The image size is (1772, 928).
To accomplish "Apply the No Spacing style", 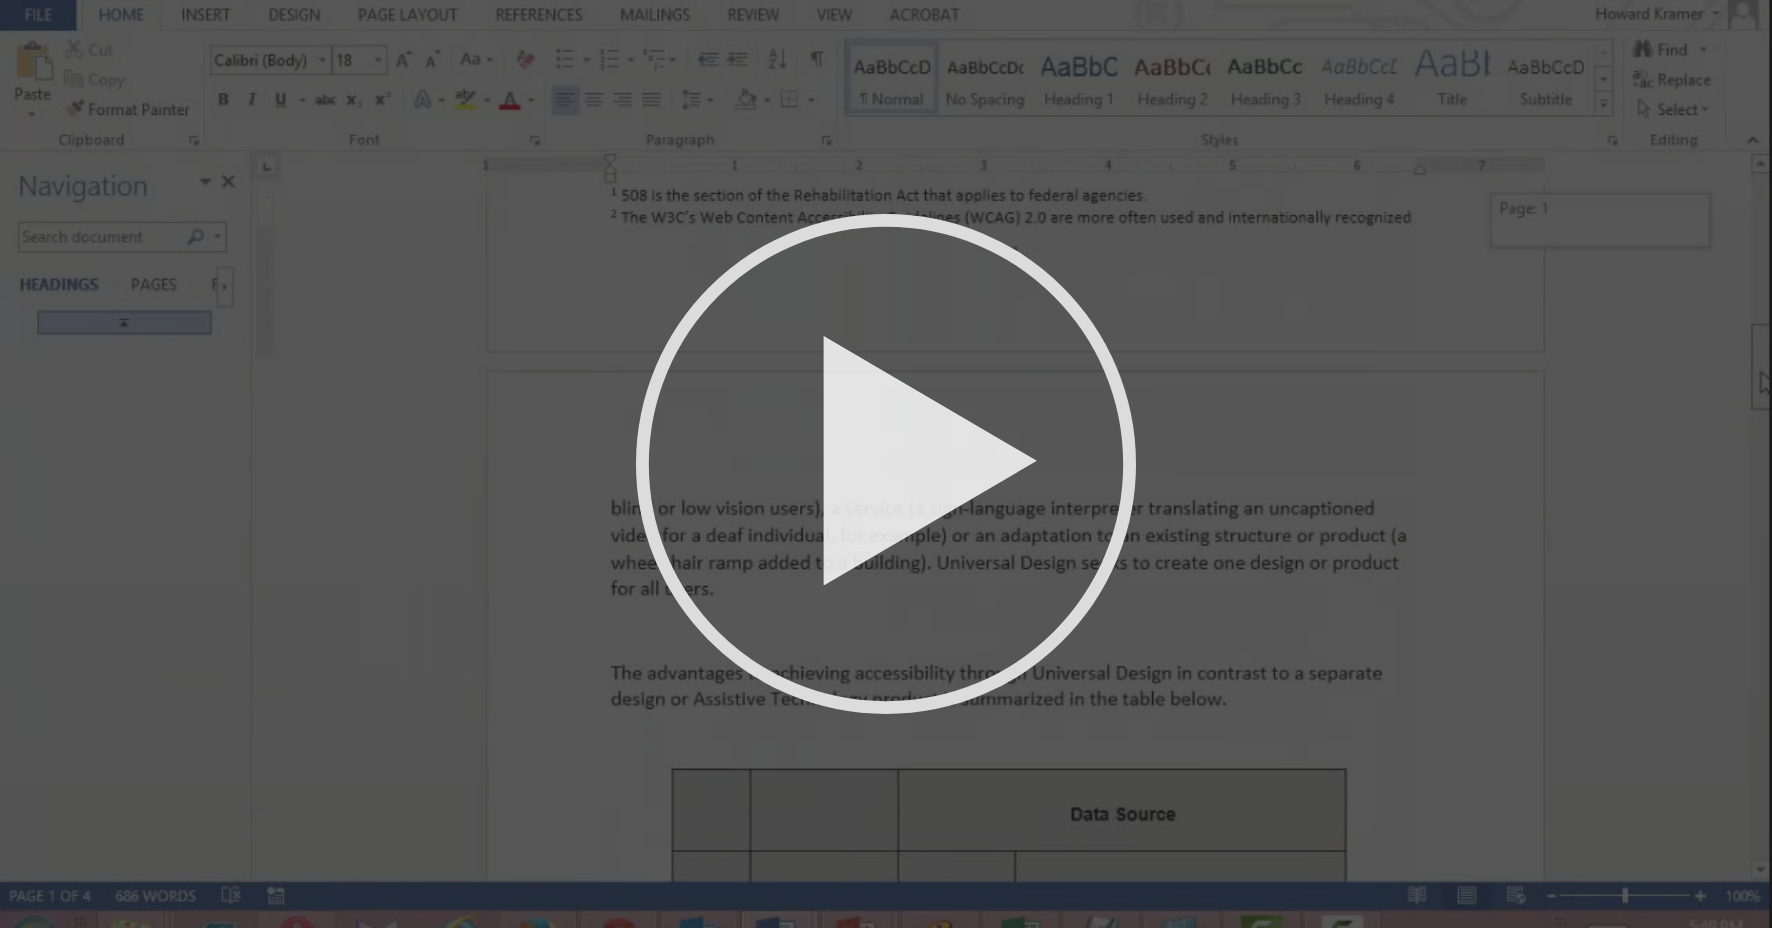I will [985, 80].
